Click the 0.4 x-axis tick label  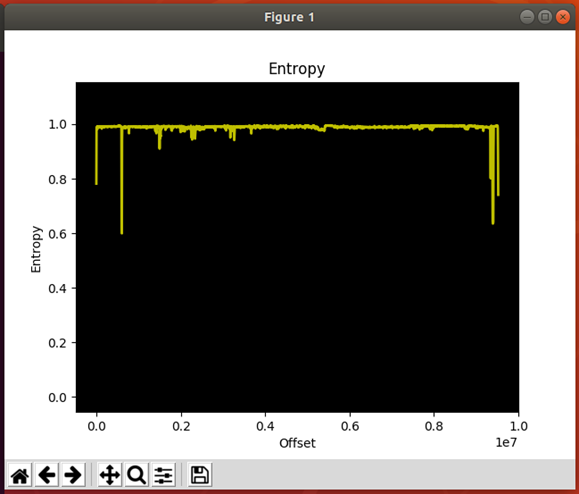(265, 426)
